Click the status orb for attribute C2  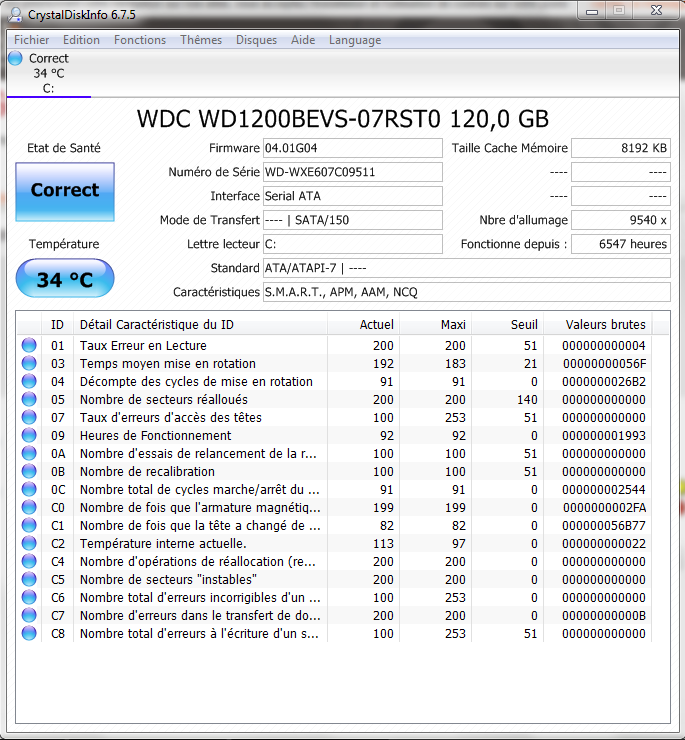[x=29, y=543]
